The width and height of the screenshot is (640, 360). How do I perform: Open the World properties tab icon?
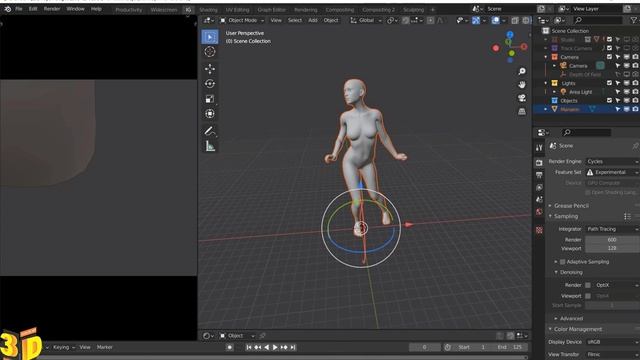(539, 212)
